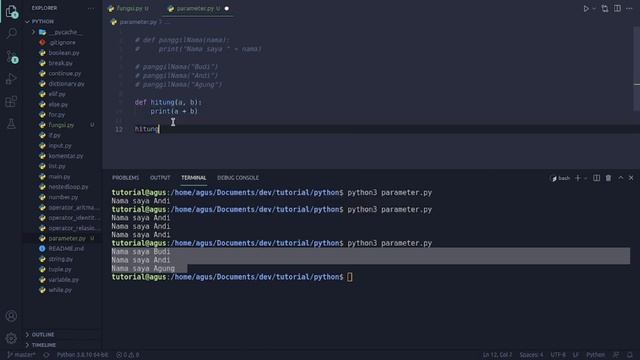Open variable.py in the explorer
Viewport: 640px width, 360px height.
click(63, 280)
